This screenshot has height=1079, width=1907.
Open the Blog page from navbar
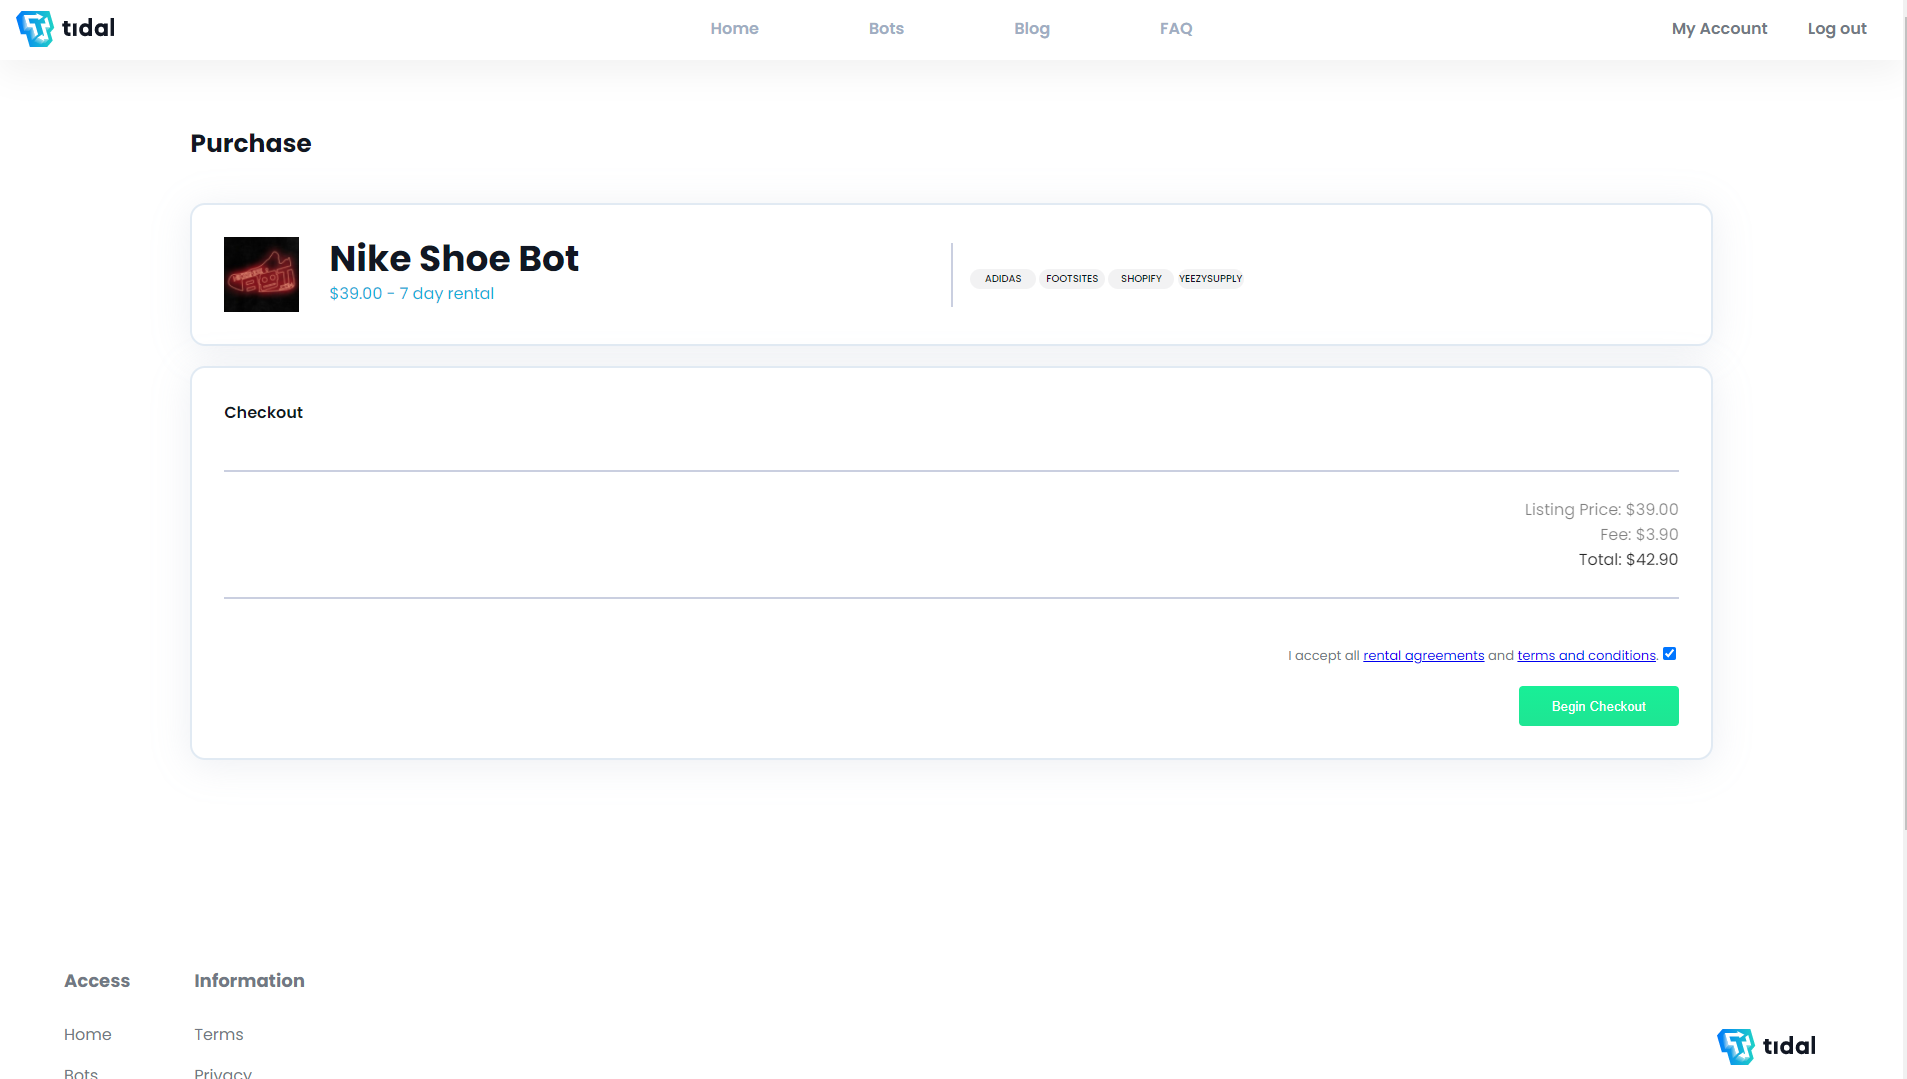(x=1031, y=29)
